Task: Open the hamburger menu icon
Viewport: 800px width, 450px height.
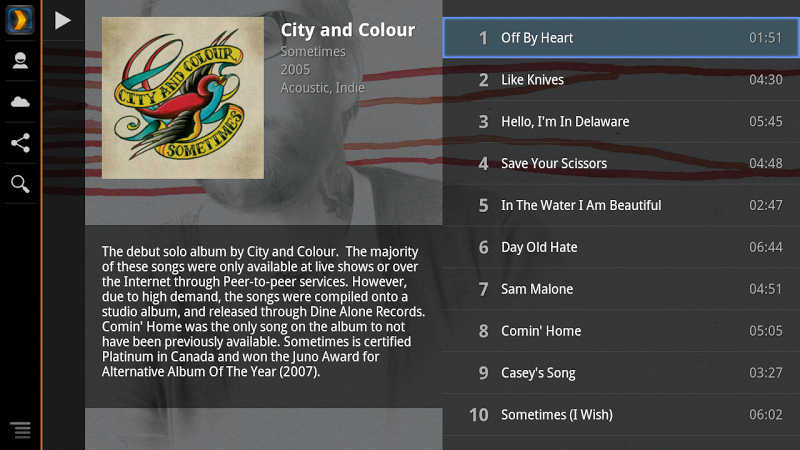Action: 20,430
